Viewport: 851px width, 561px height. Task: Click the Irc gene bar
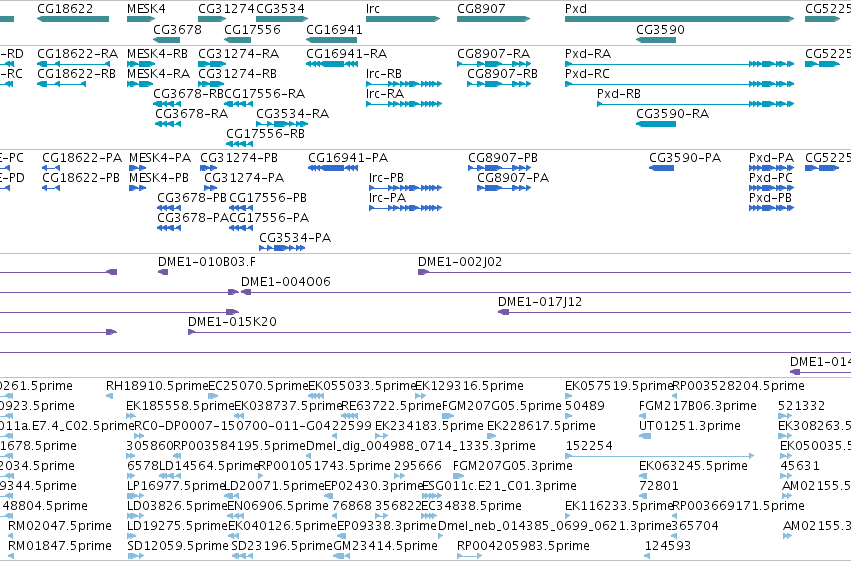403,19
